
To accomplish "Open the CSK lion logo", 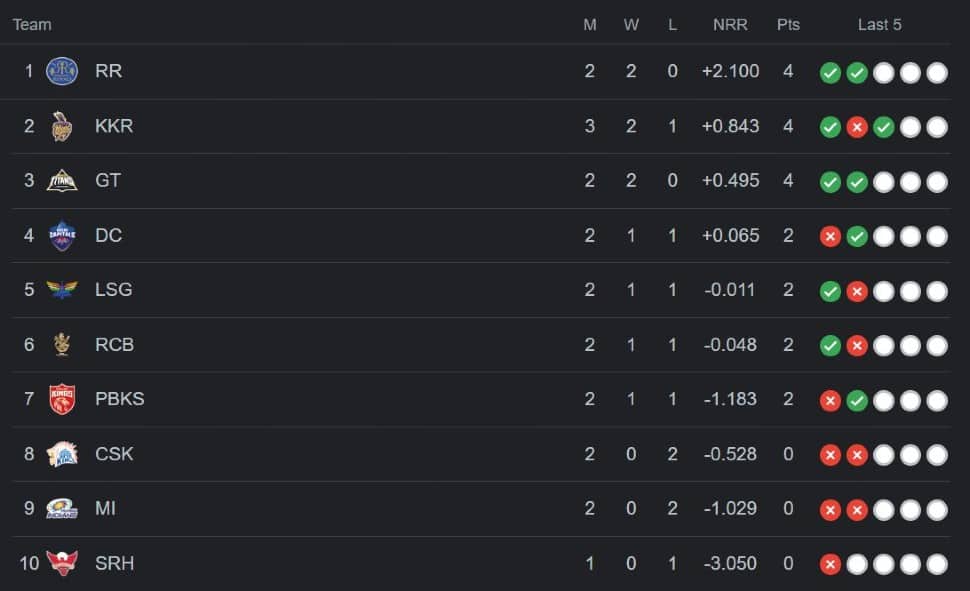I will coord(62,454).
